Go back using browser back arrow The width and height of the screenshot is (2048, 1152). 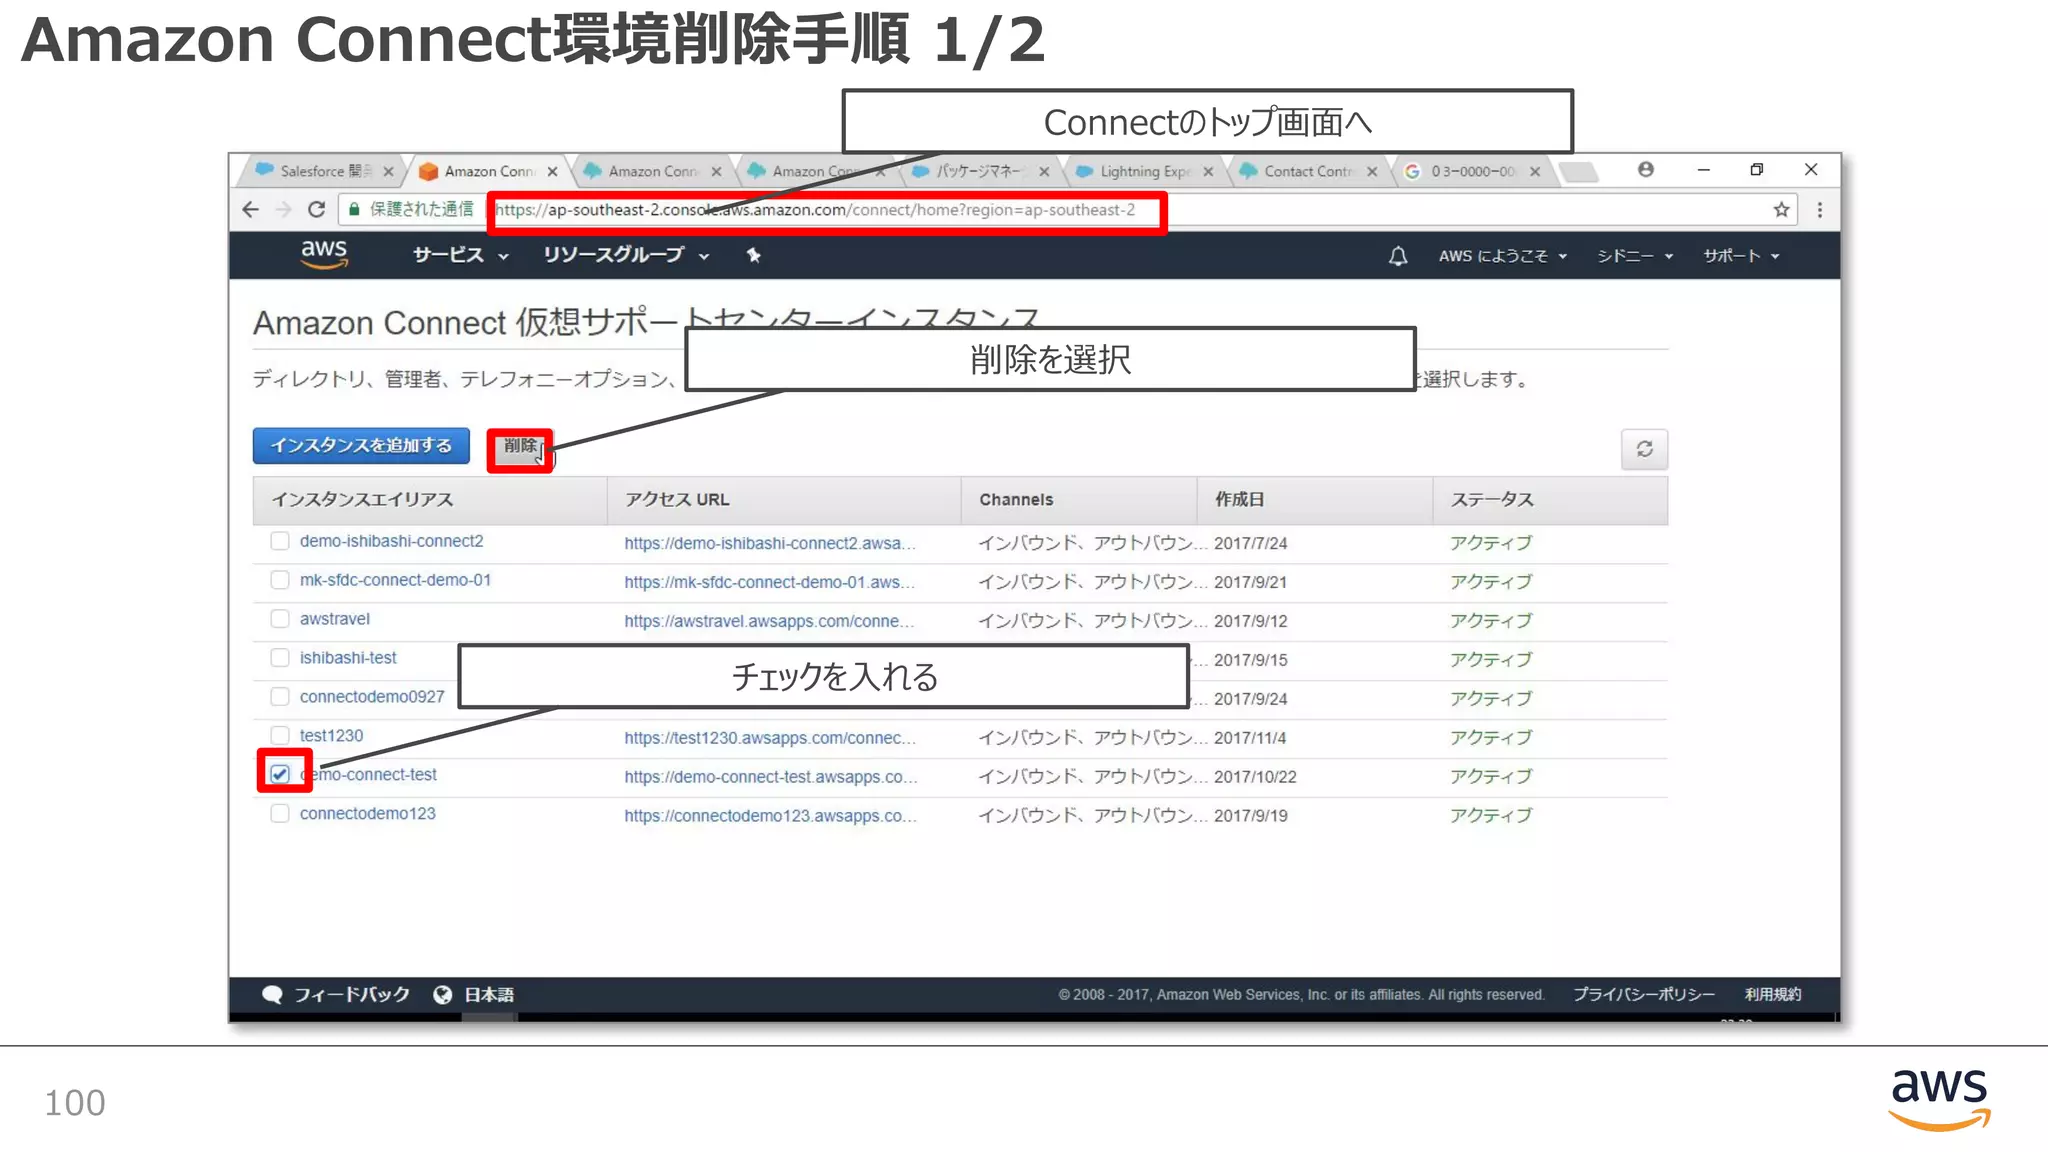pos(251,210)
